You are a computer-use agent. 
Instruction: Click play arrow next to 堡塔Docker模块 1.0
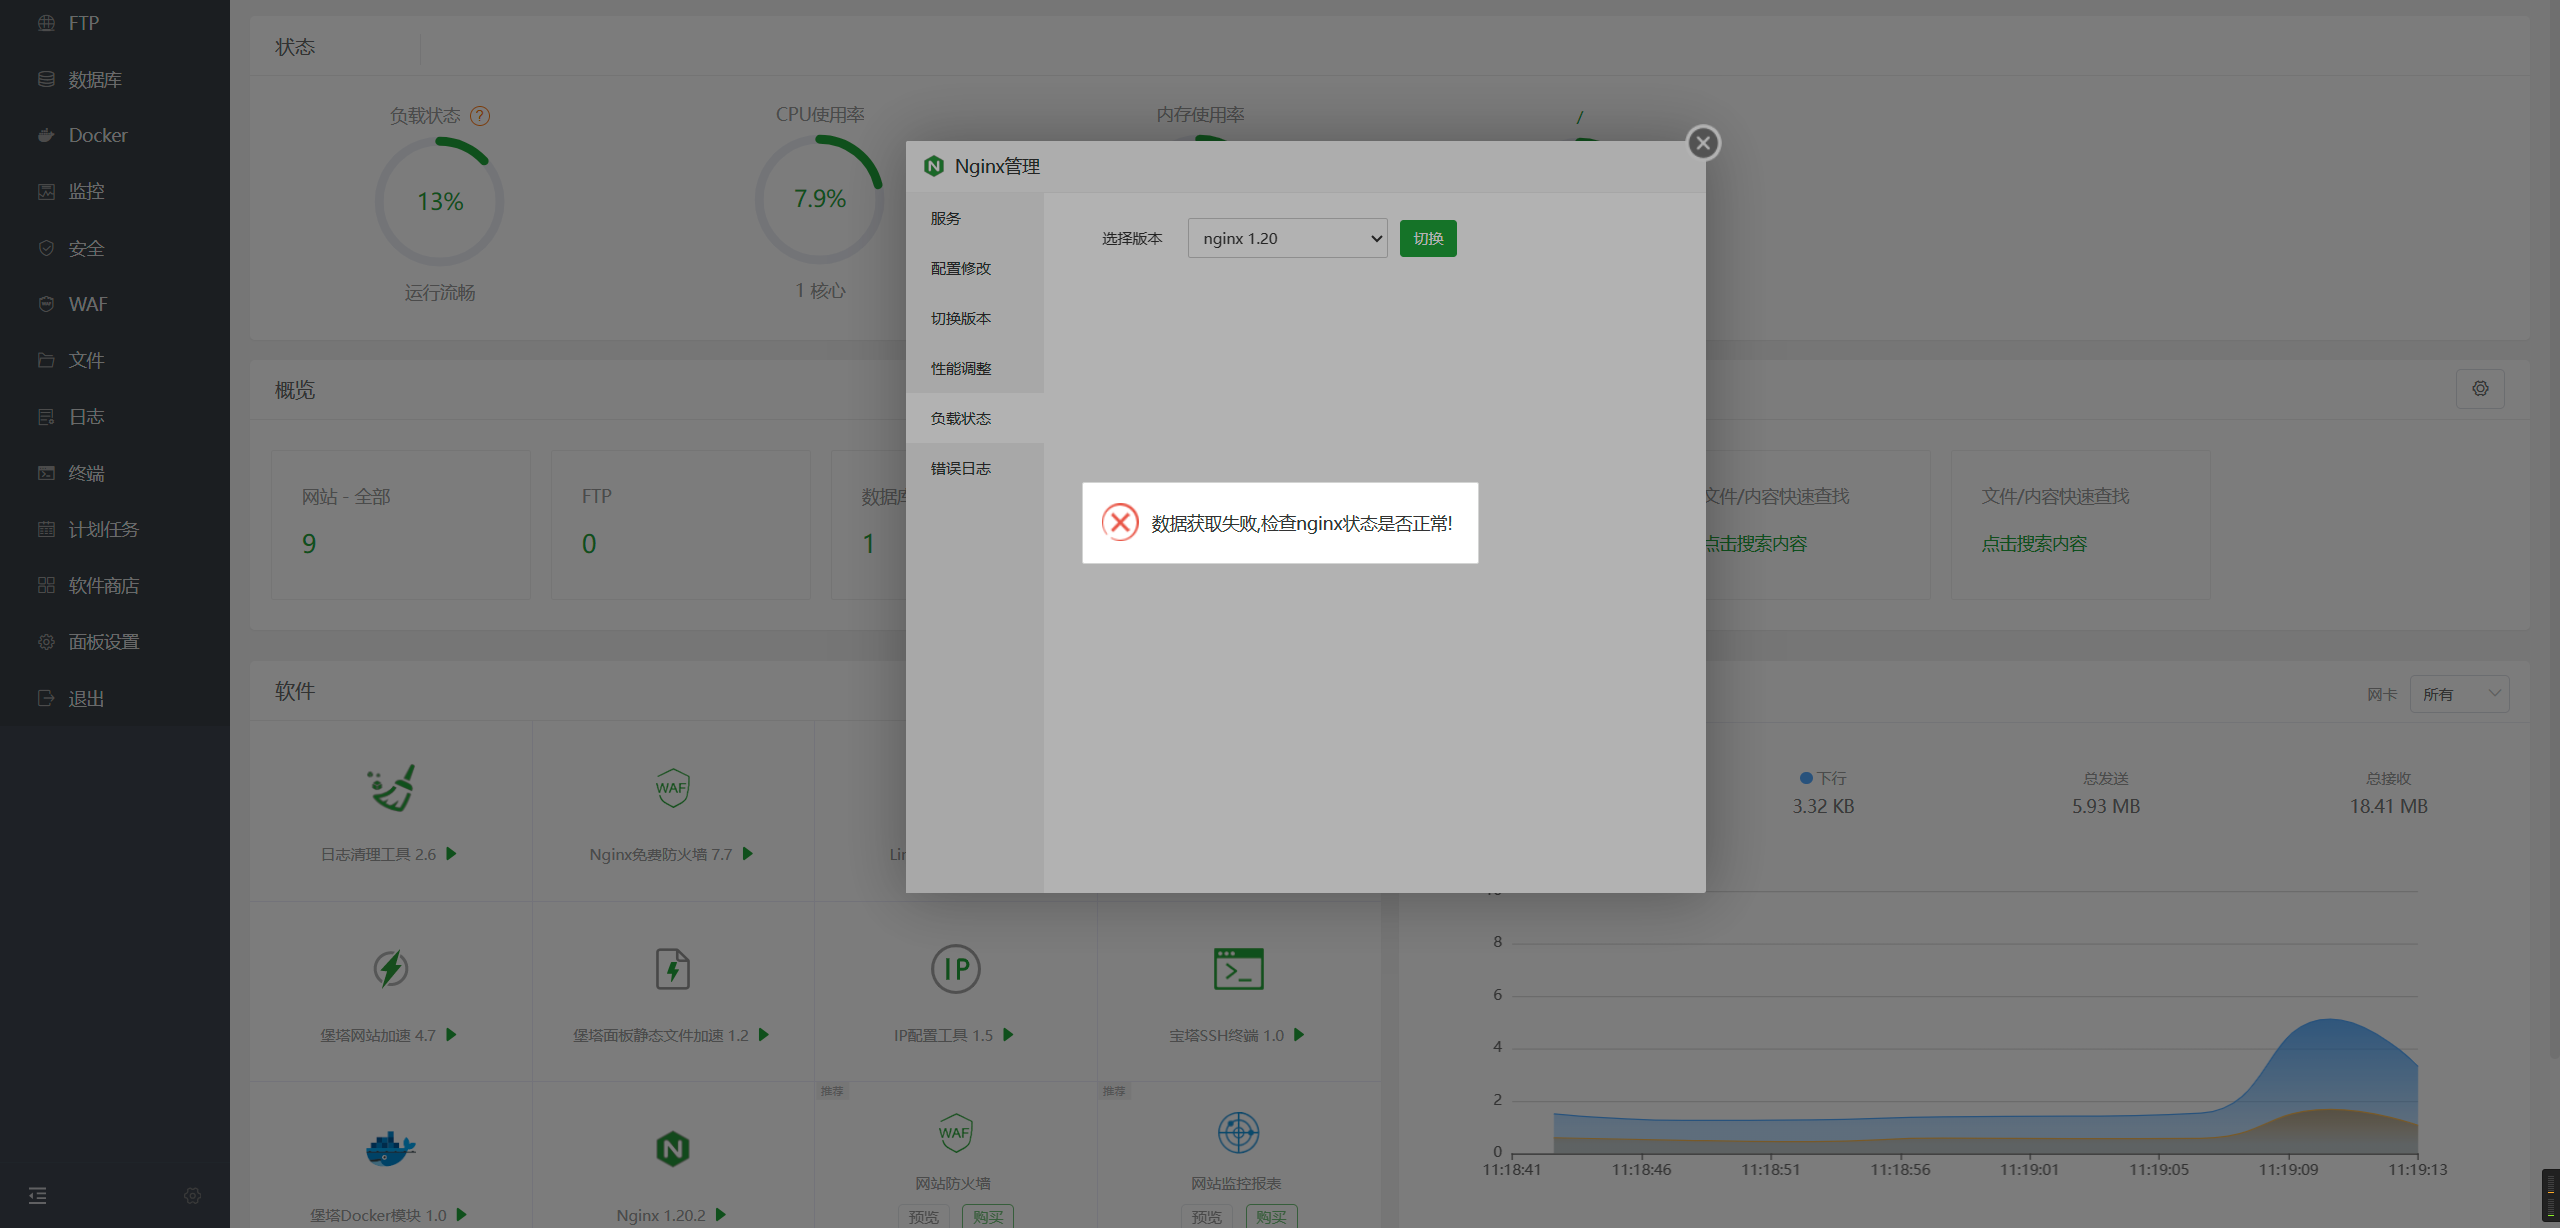click(x=461, y=1215)
